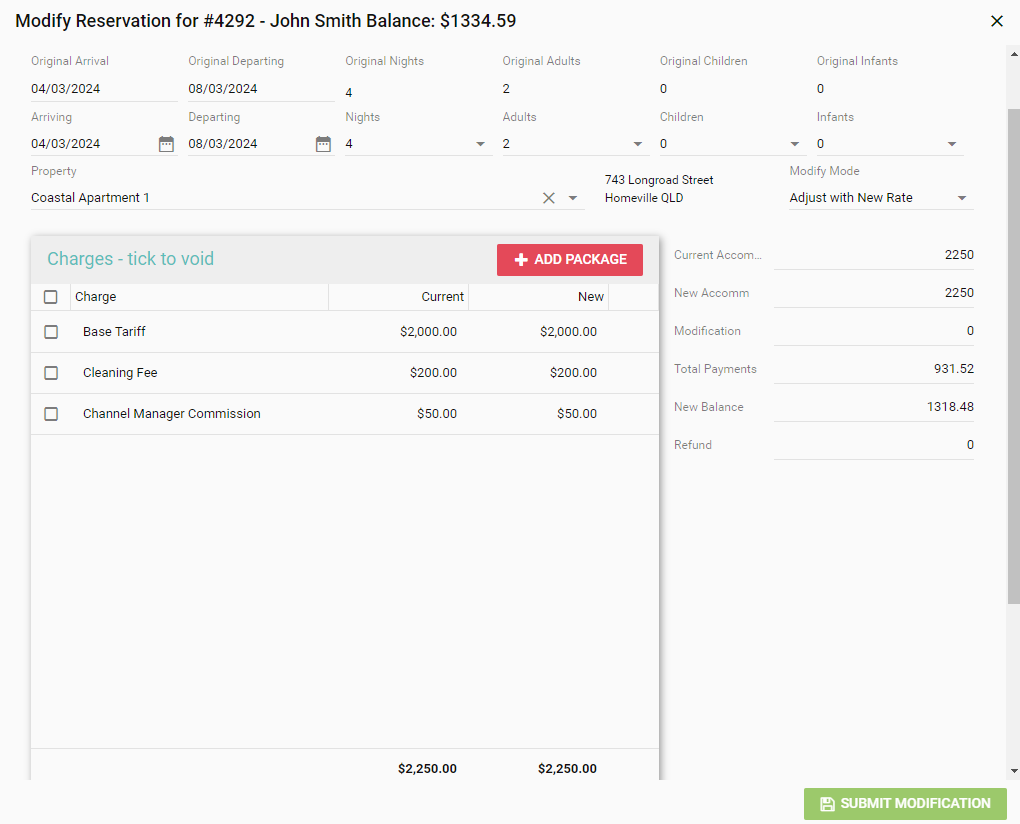Click the Arriving date input field

coord(90,144)
